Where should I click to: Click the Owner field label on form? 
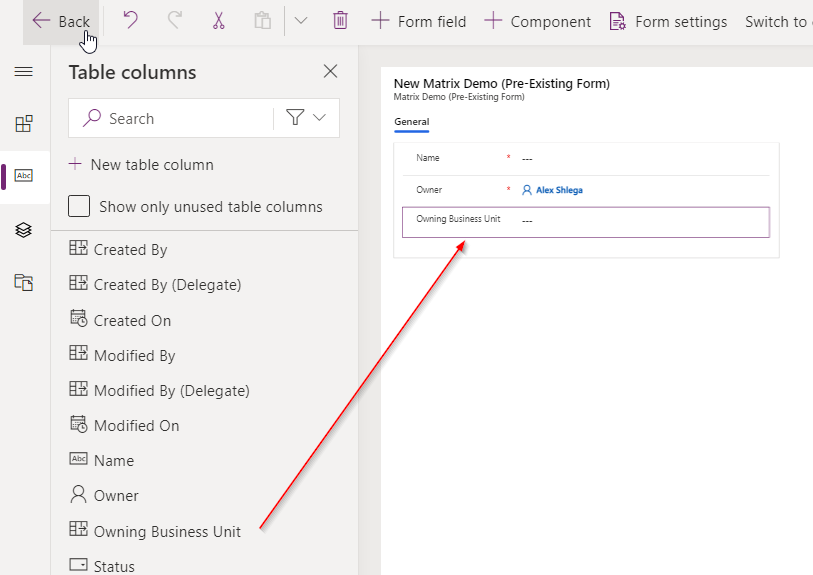pyautogui.click(x=429, y=190)
